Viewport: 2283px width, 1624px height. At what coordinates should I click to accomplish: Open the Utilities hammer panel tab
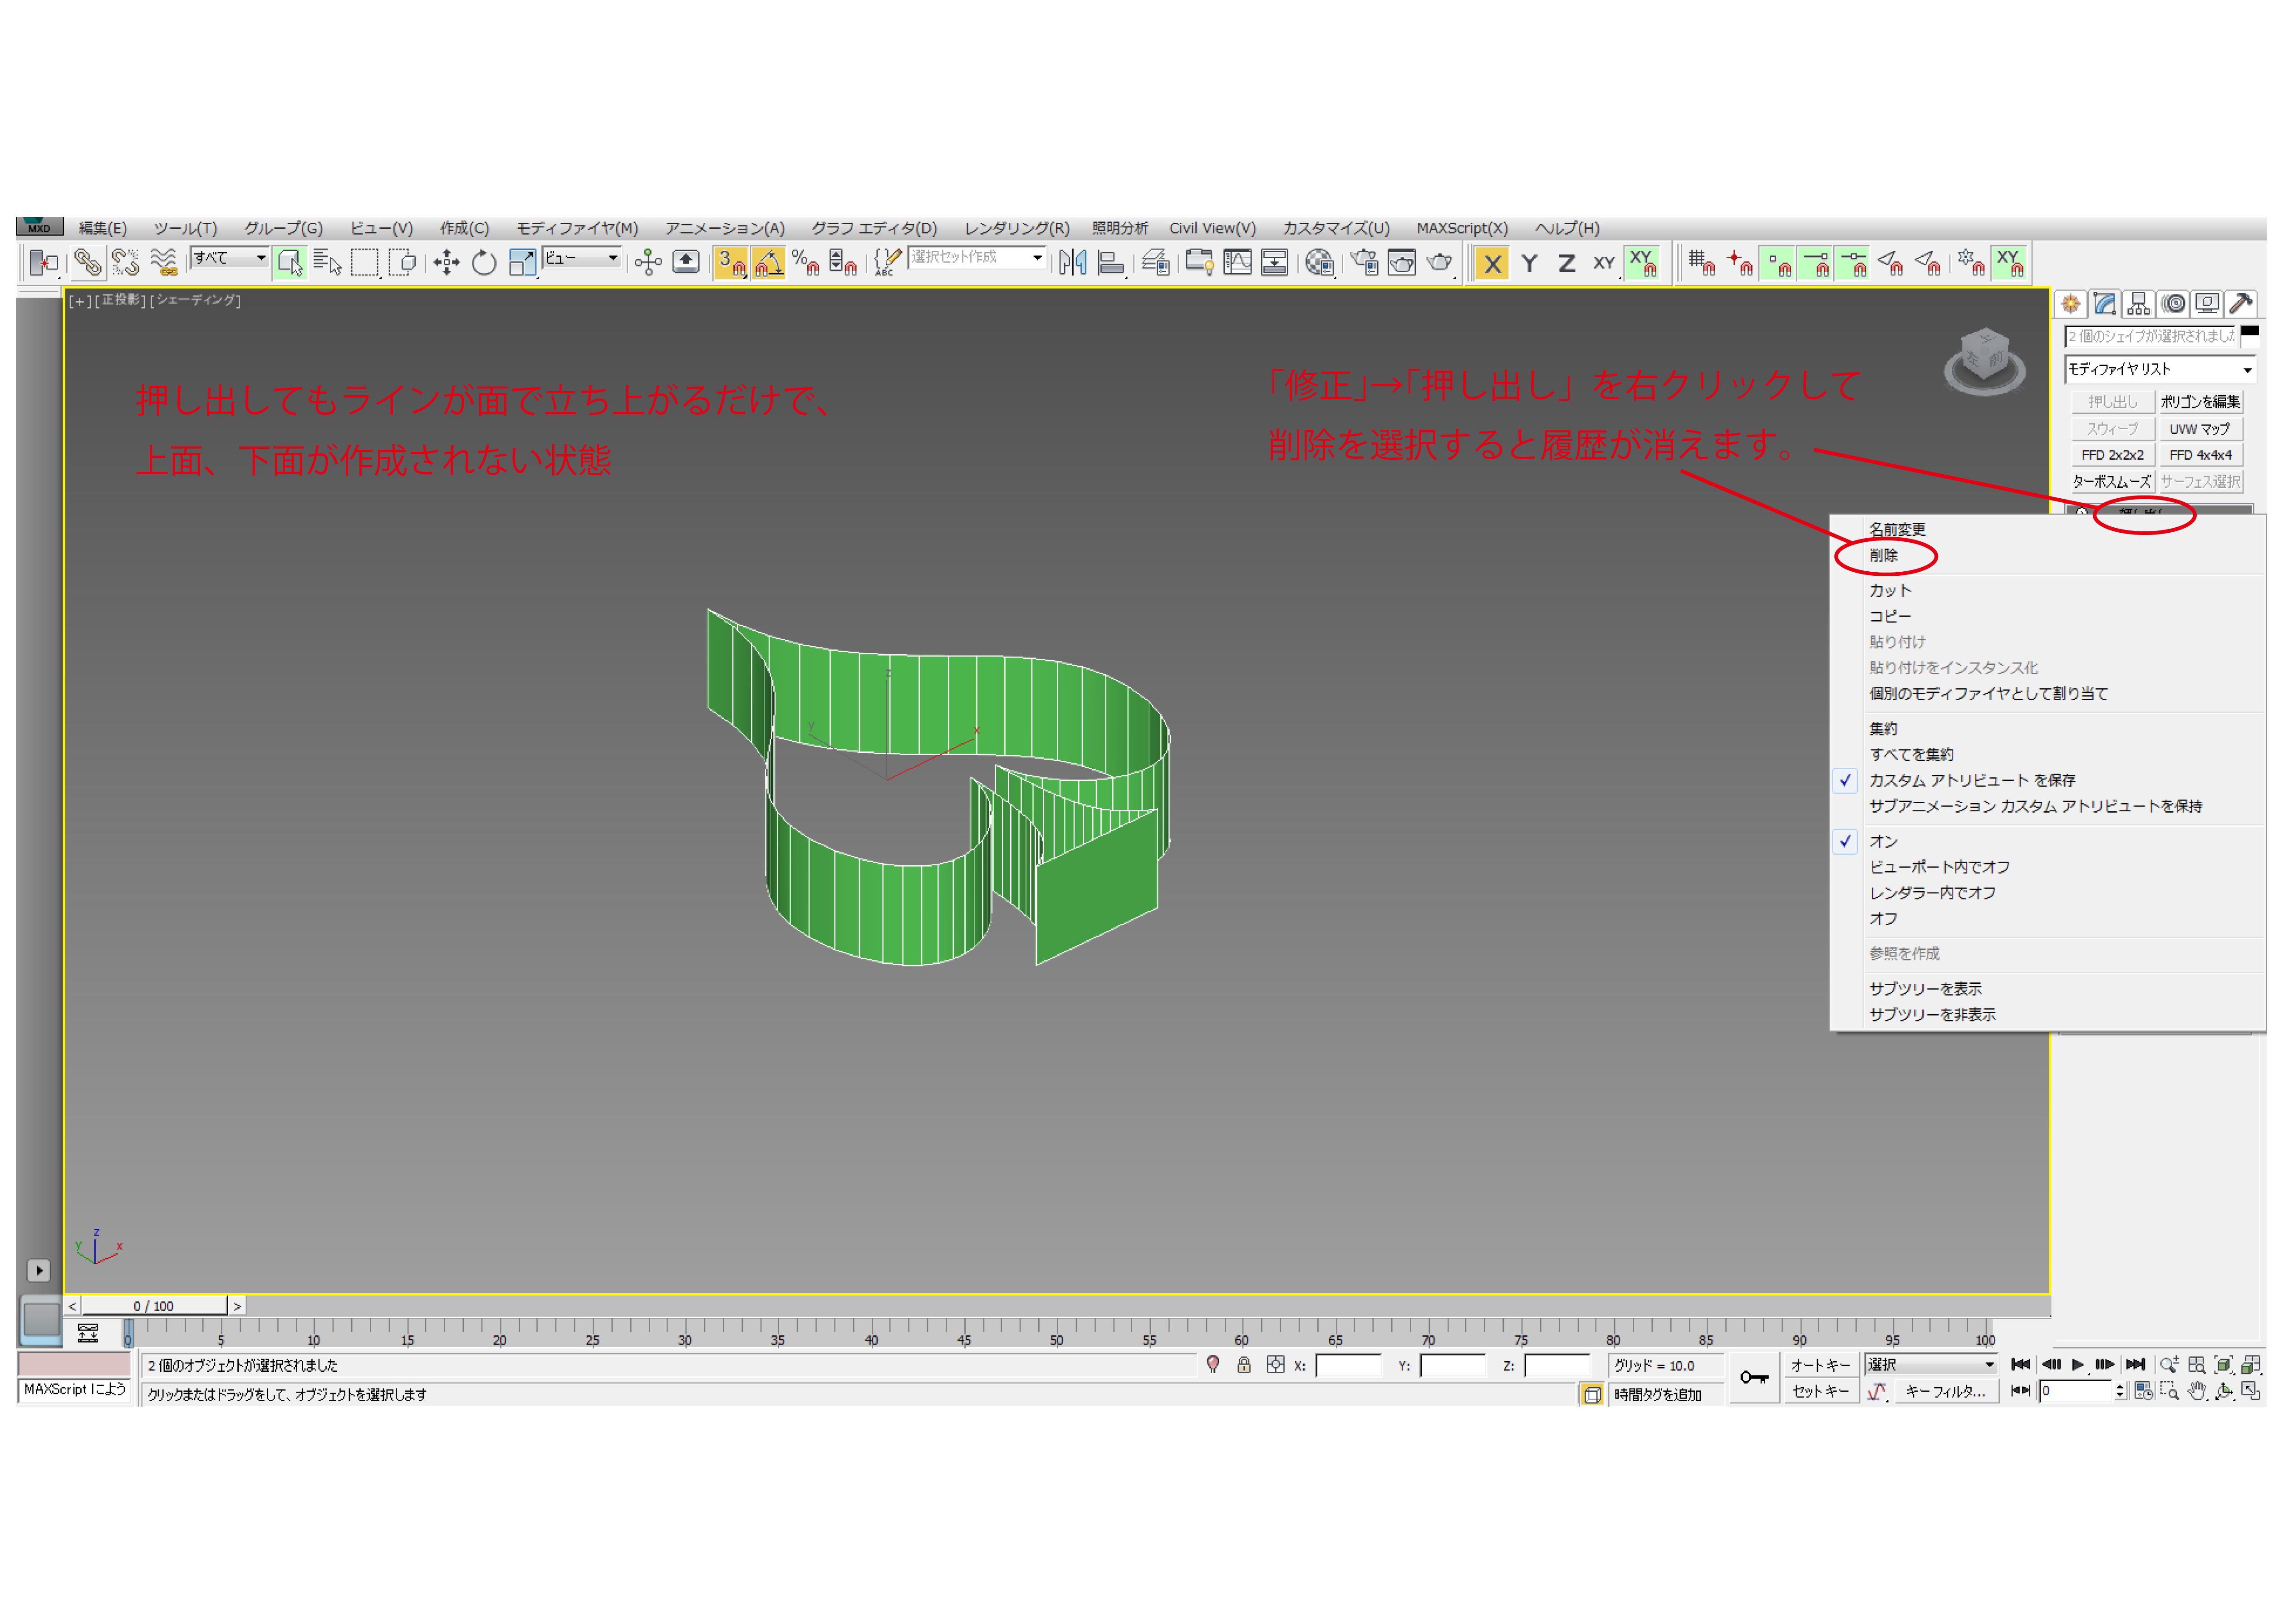pyautogui.click(x=2241, y=304)
